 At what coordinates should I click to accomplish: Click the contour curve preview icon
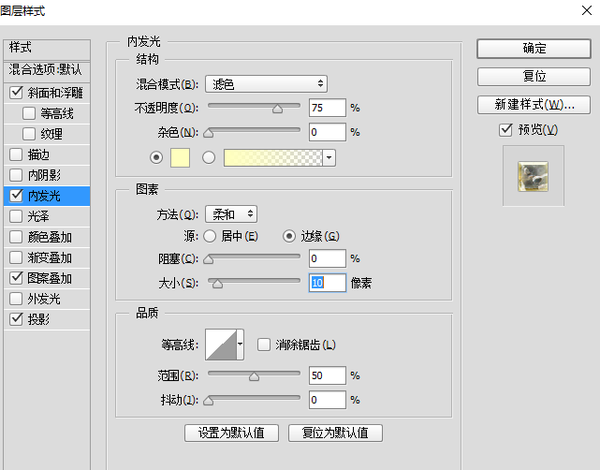point(220,345)
